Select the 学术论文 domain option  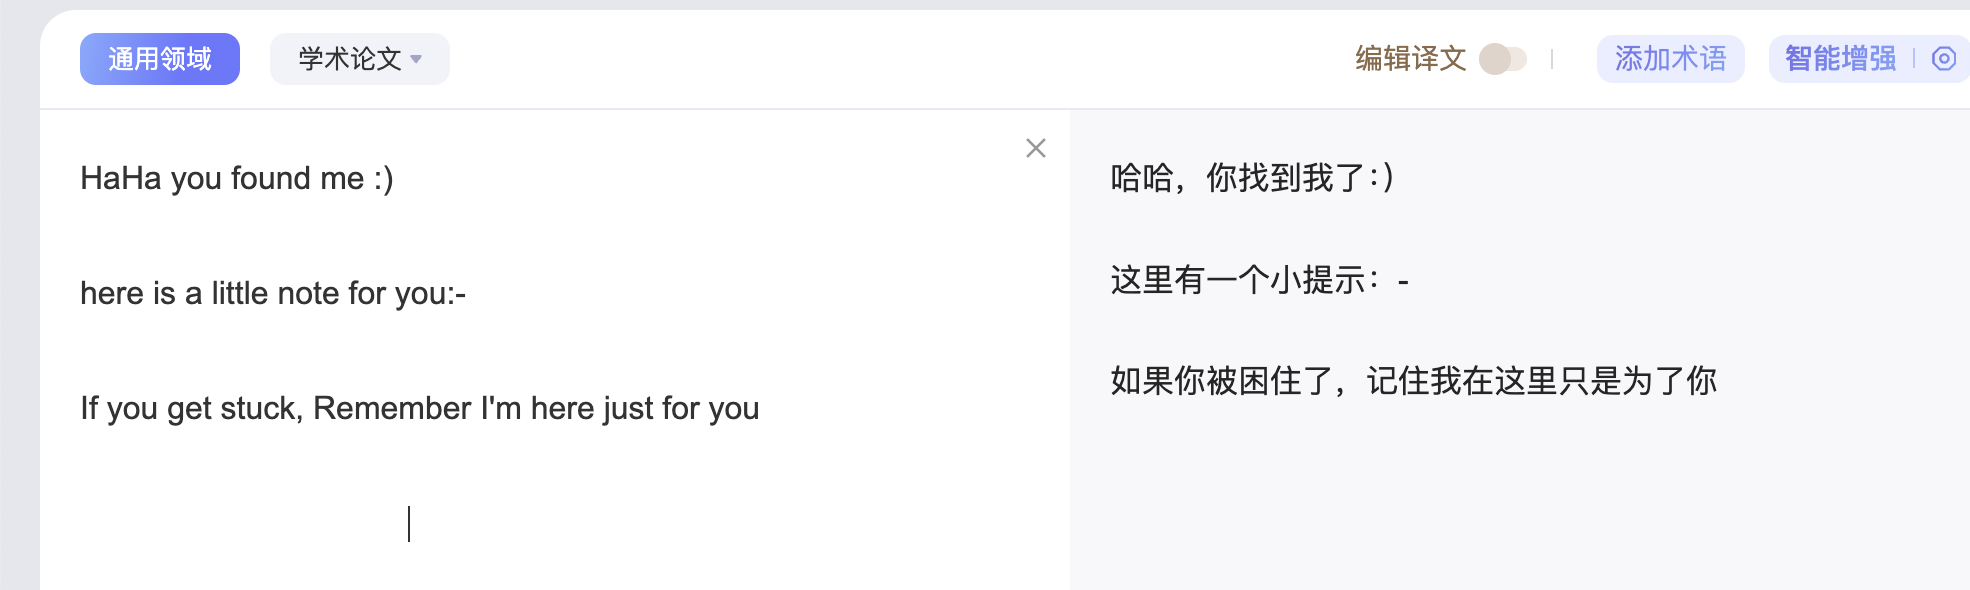[350, 59]
